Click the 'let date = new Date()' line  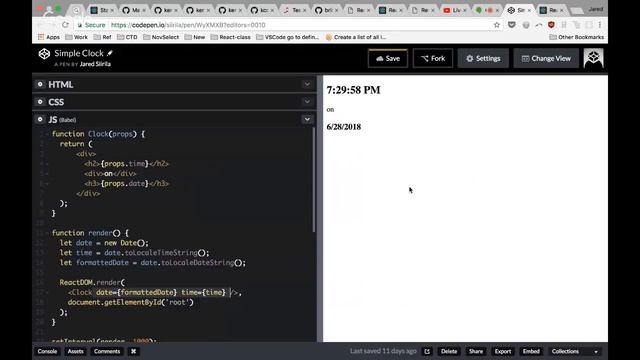(x=104, y=243)
